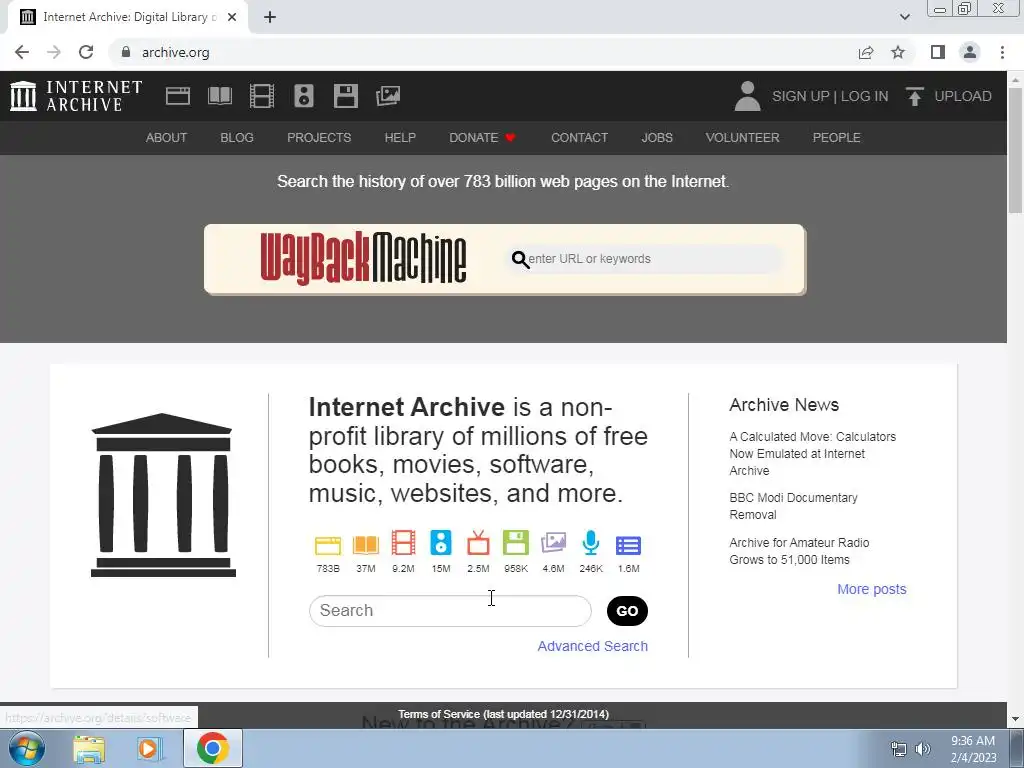Click the Wayback Machine logo
Viewport: 1024px width, 768px height.
[x=363, y=259]
